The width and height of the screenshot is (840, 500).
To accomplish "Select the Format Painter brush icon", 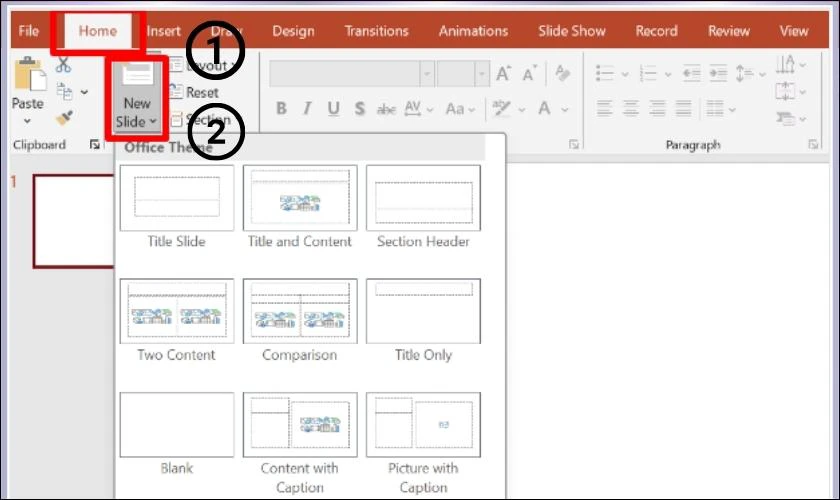I will coord(64,118).
